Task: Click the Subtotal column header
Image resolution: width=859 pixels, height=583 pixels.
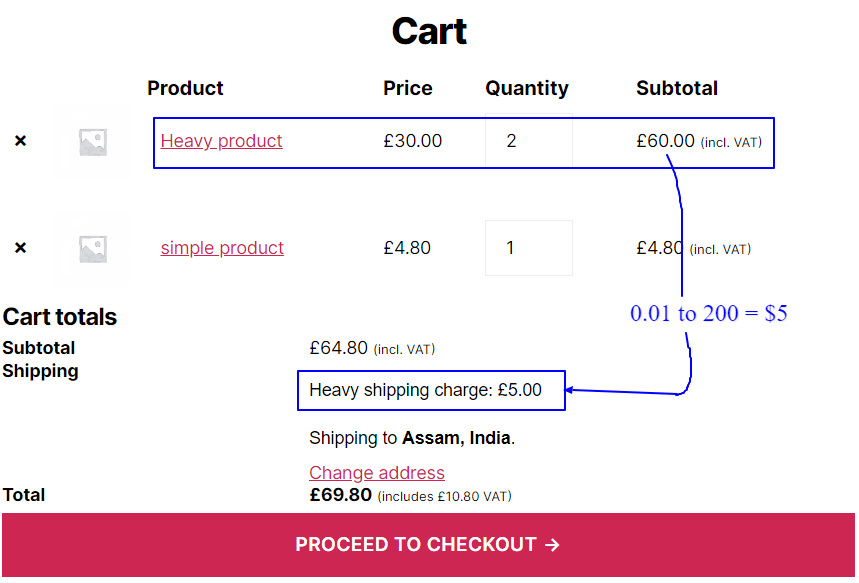Action: coord(676,88)
